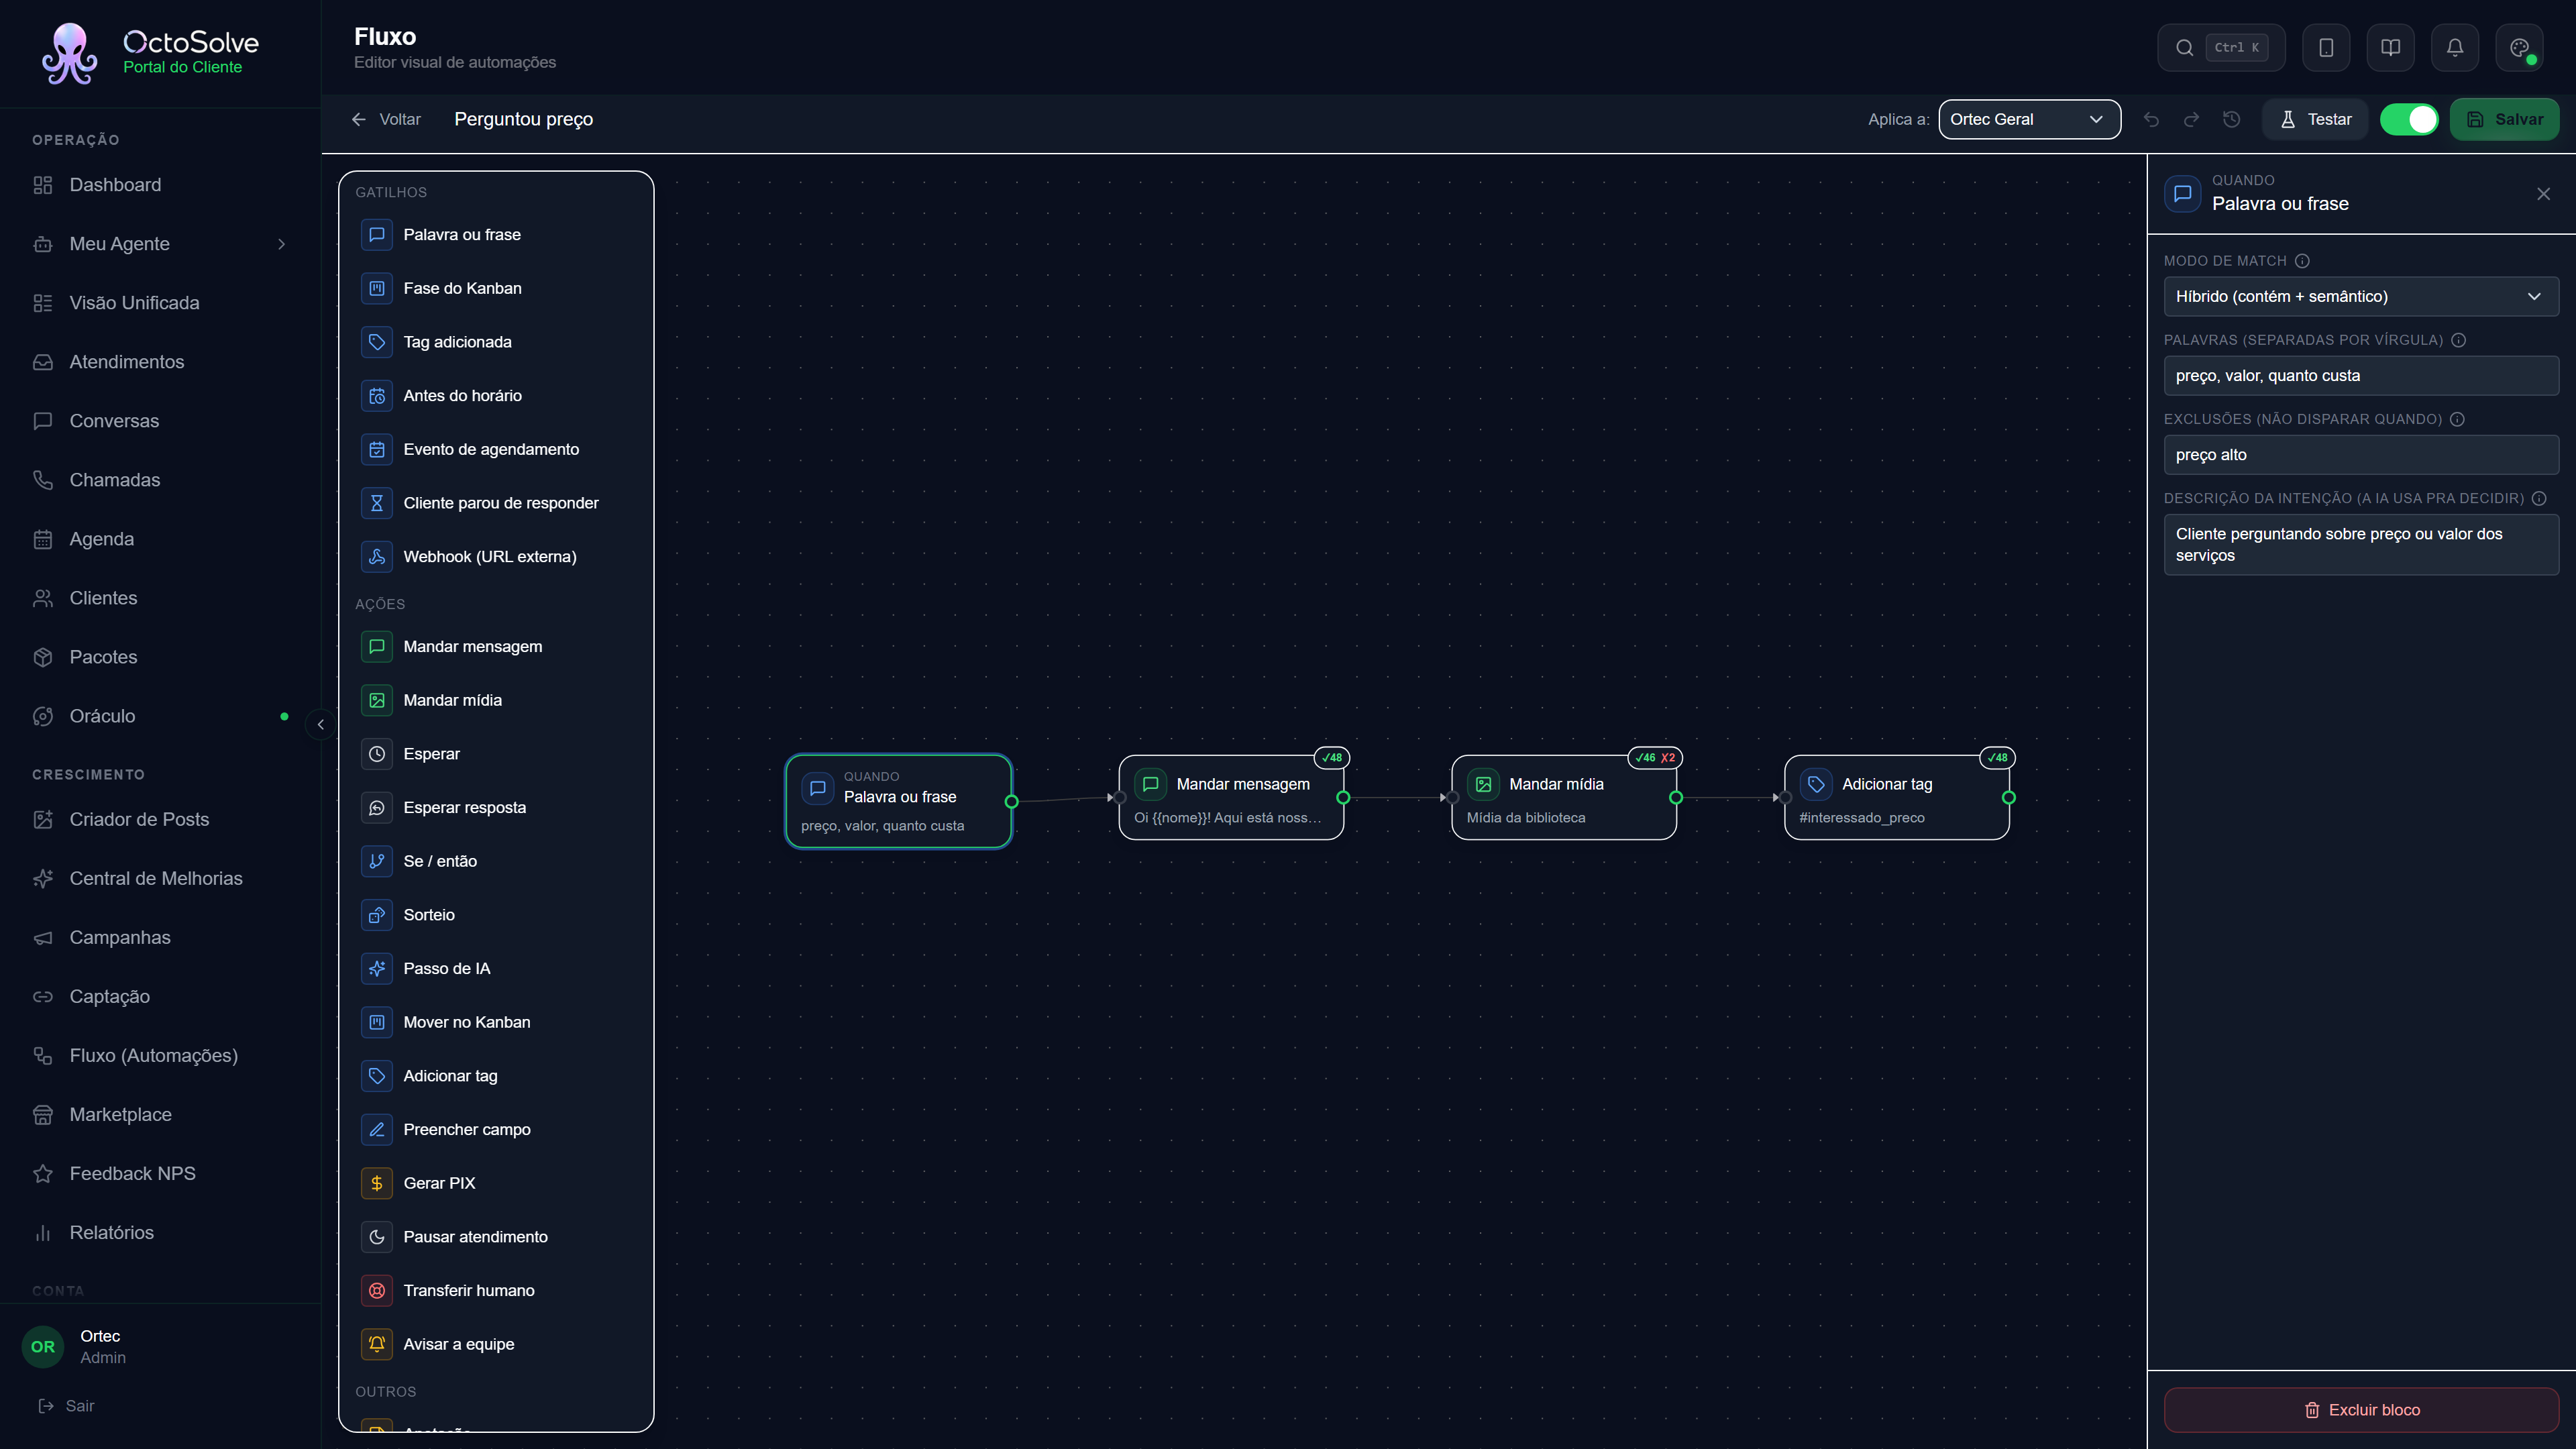2576x1449 pixels.
Task: Select the Adicionar tag node on canvas
Action: (1896, 798)
